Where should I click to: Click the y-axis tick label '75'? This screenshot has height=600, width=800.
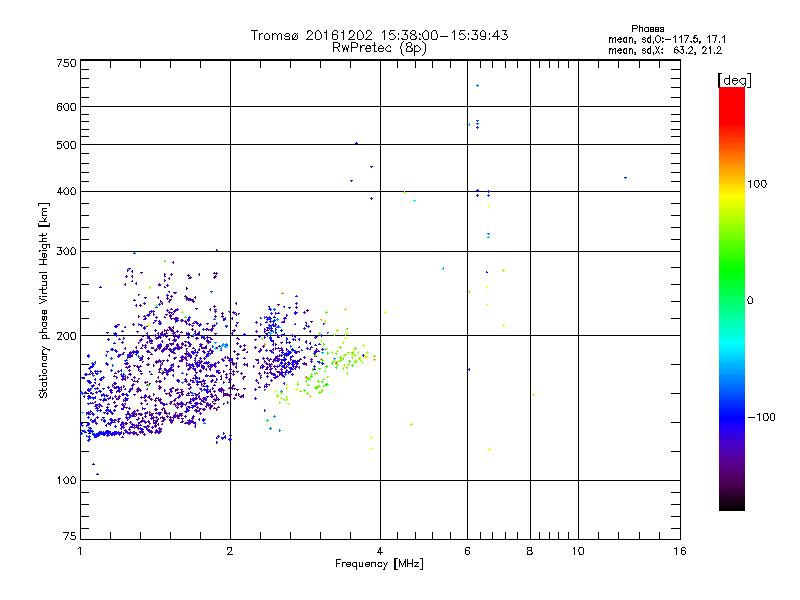point(70,536)
